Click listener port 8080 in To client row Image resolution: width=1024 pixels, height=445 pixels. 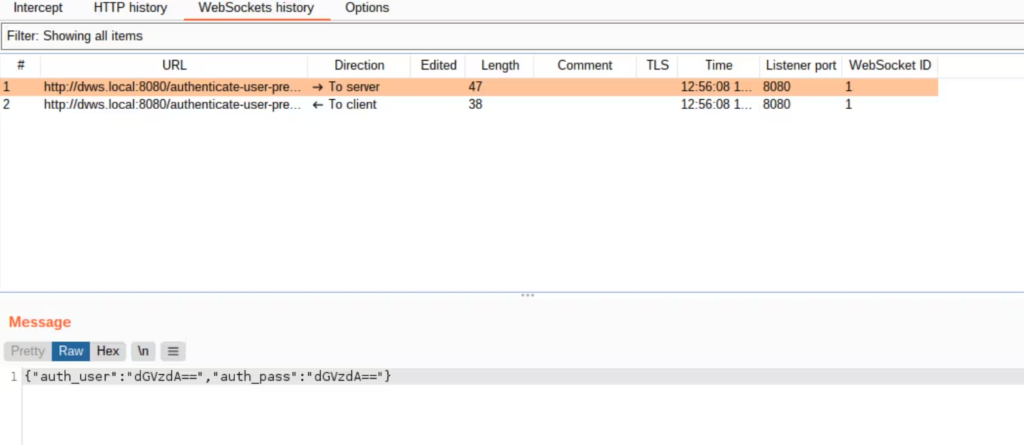point(776,105)
